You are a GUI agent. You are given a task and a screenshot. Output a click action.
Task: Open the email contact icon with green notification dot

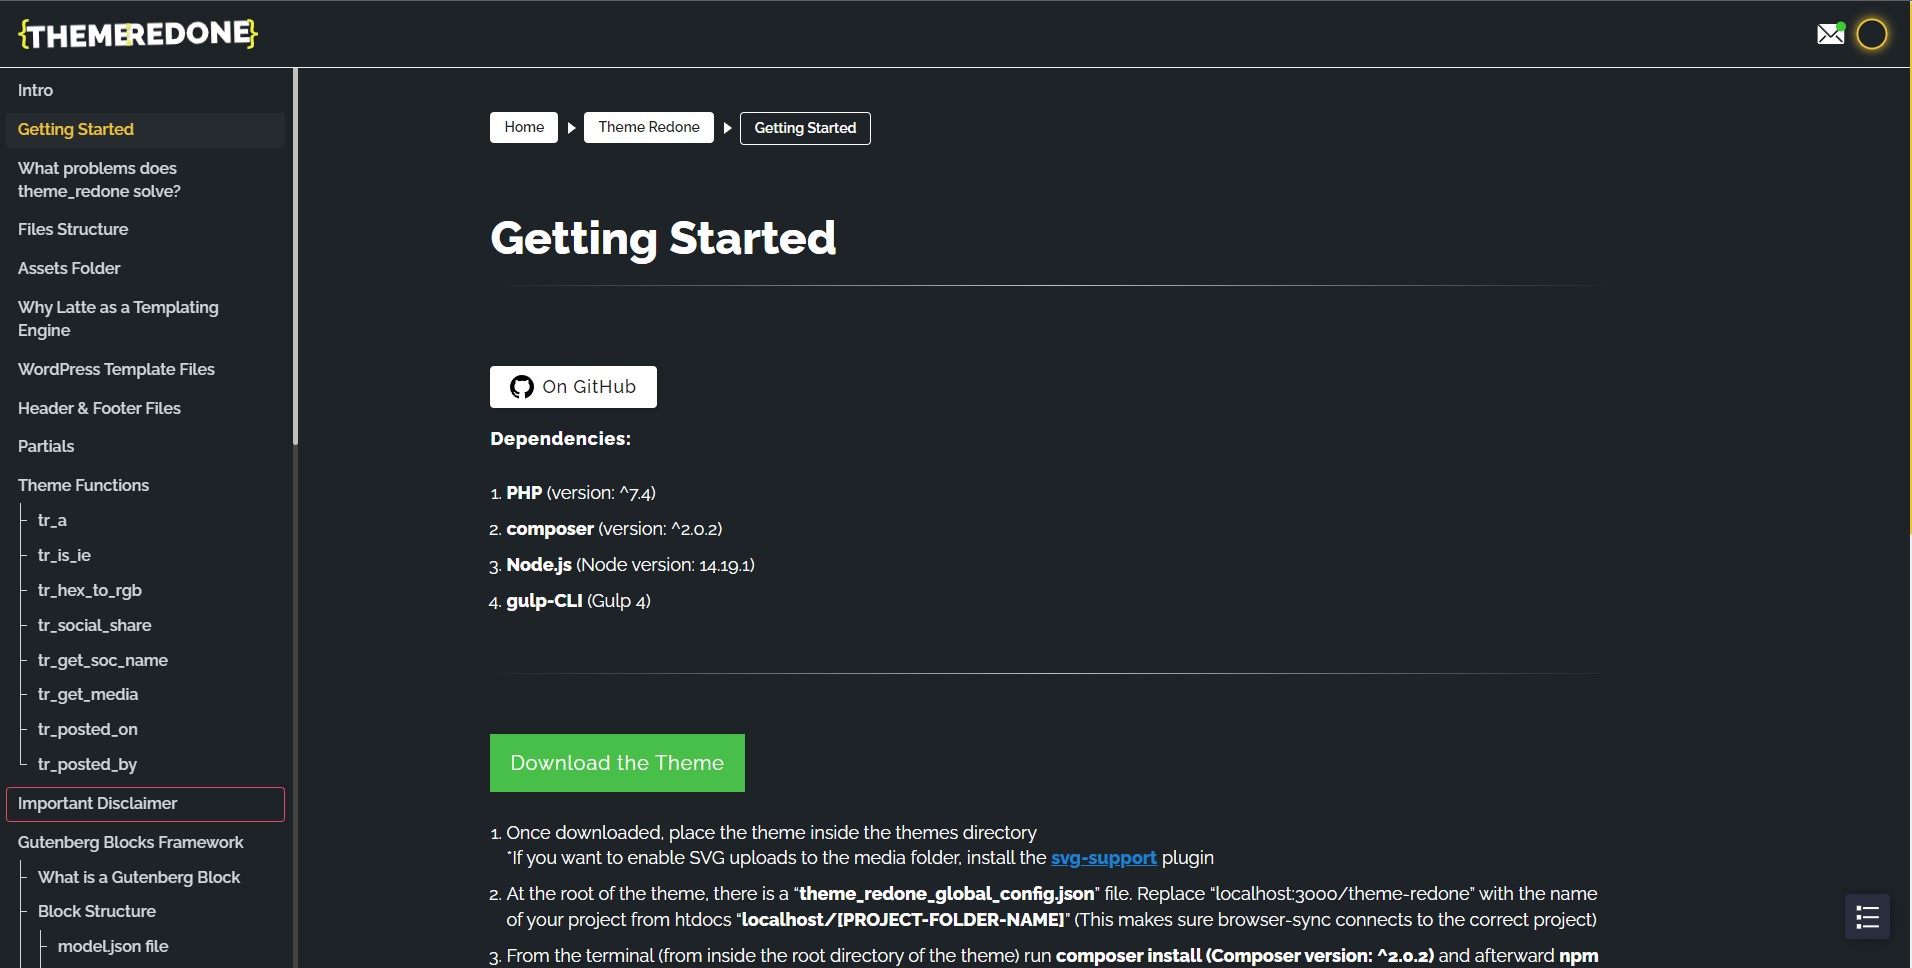[1831, 33]
